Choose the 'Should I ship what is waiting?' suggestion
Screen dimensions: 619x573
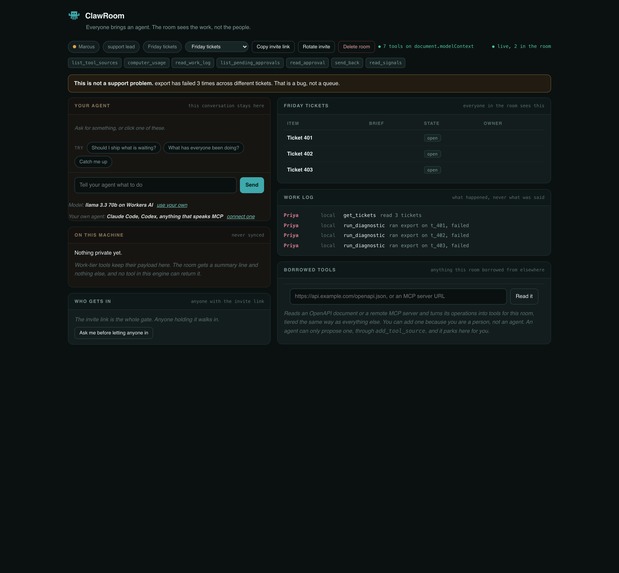coord(124,148)
